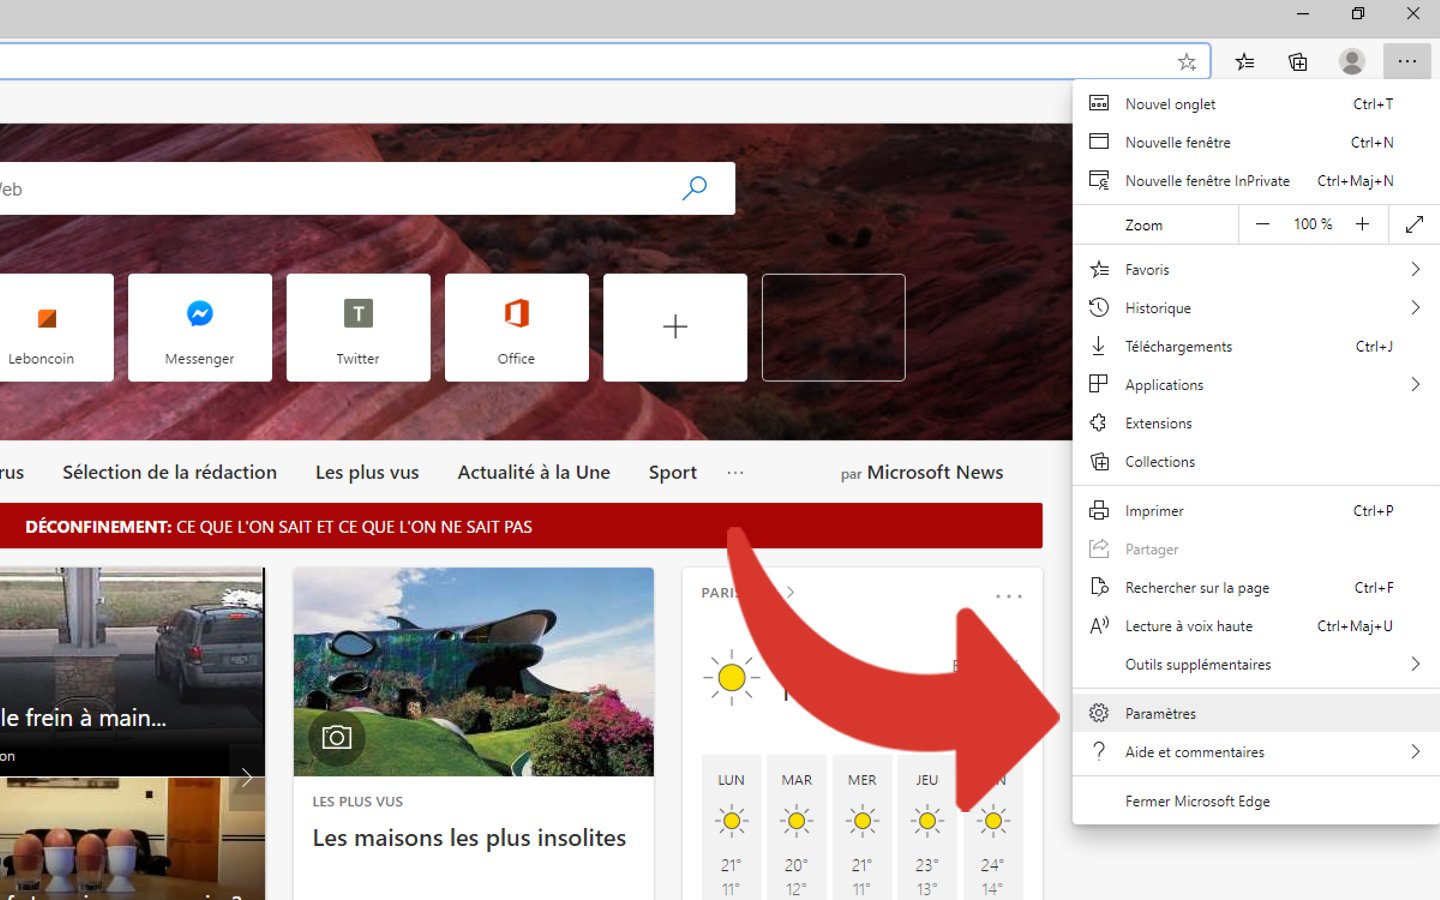Switch to Les plus vus tab
This screenshot has height=900, width=1440.
pyautogui.click(x=367, y=473)
